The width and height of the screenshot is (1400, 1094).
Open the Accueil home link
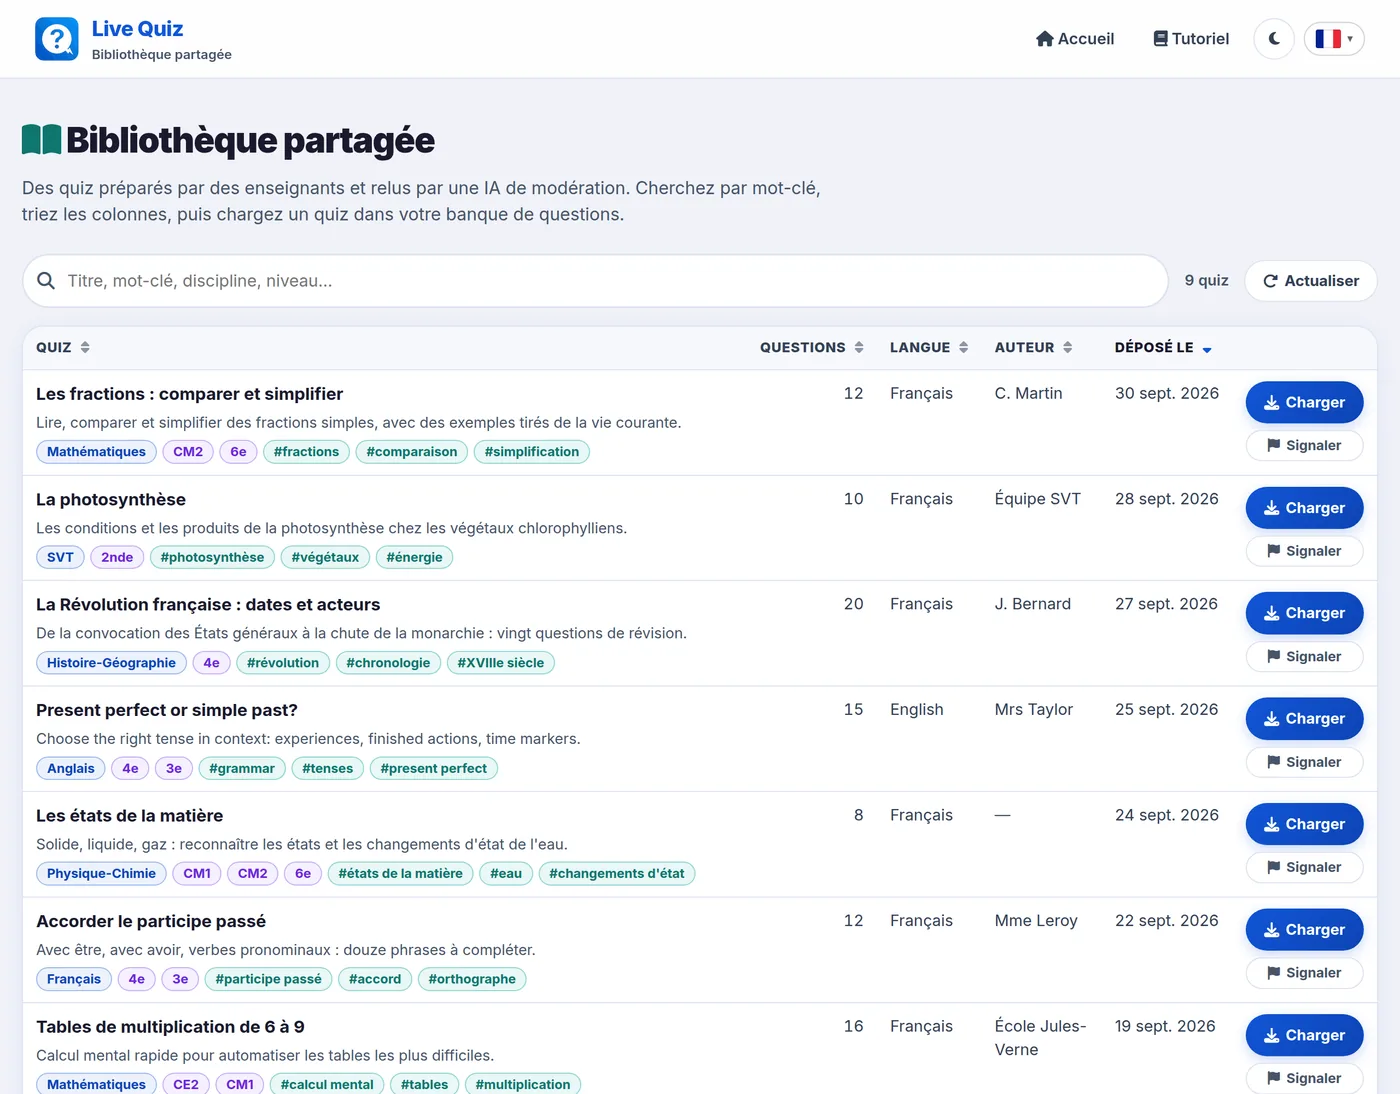pos(1075,39)
